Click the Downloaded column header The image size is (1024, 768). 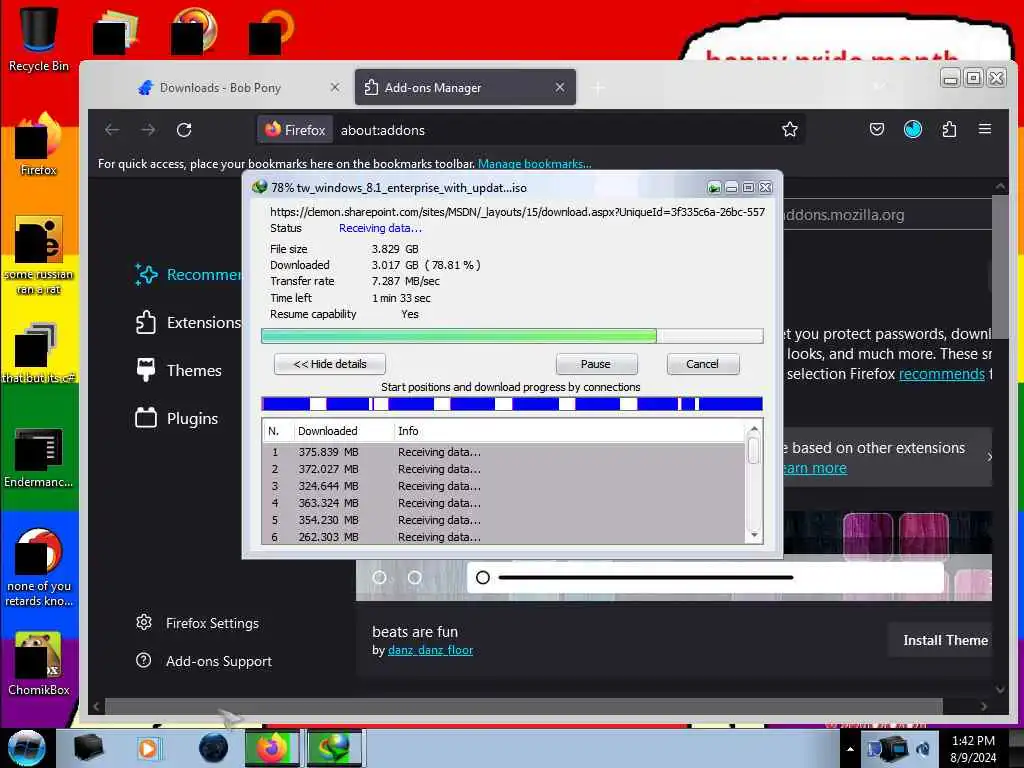(344, 431)
